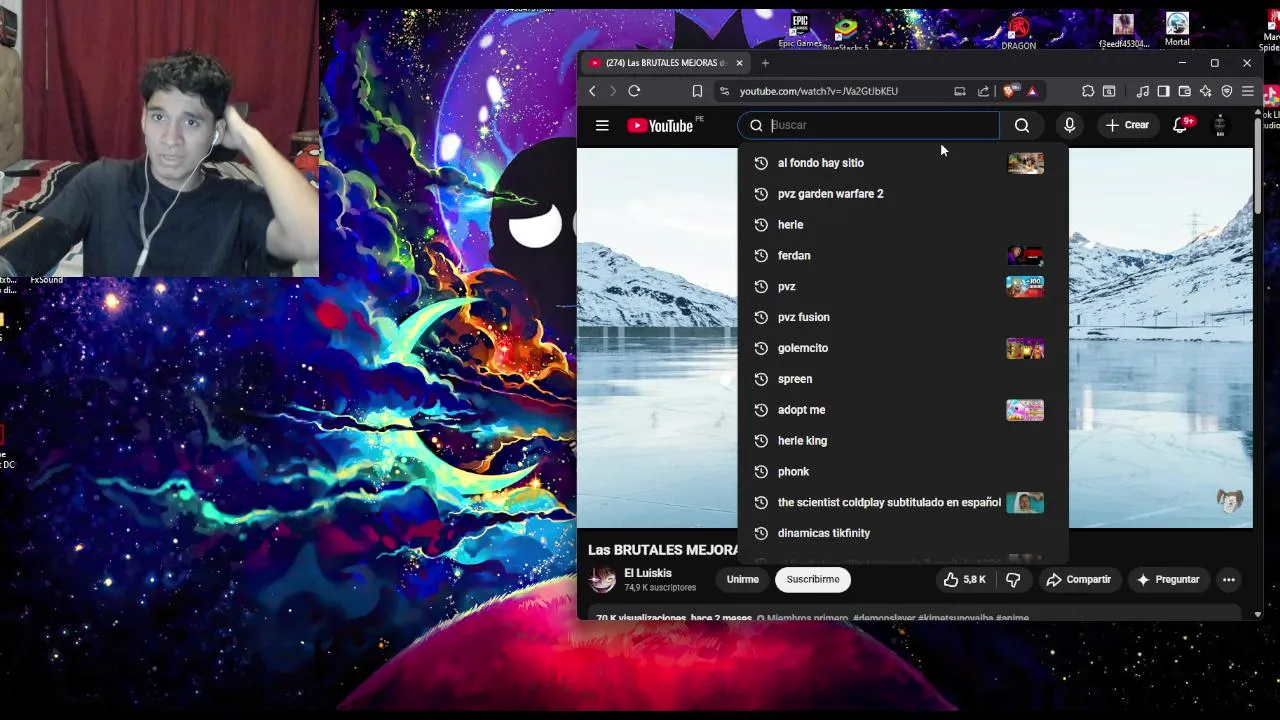Open Epic Games desktop shortcut
1280x720 pixels.
pyautogui.click(x=800, y=30)
